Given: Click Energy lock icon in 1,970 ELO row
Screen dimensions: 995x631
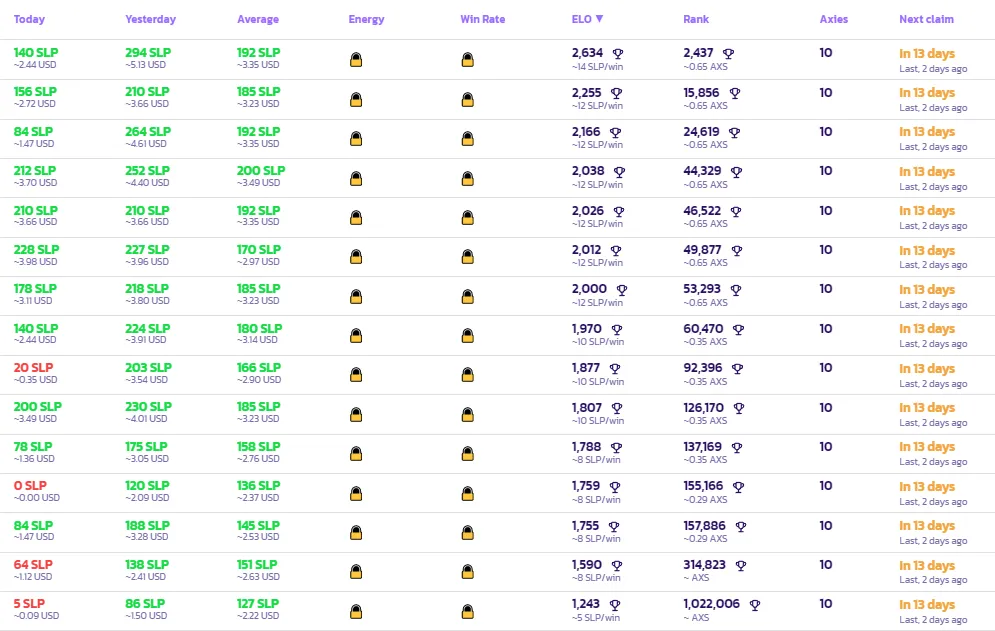Looking at the screenshot, I should pyautogui.click(x=356, y=335).
